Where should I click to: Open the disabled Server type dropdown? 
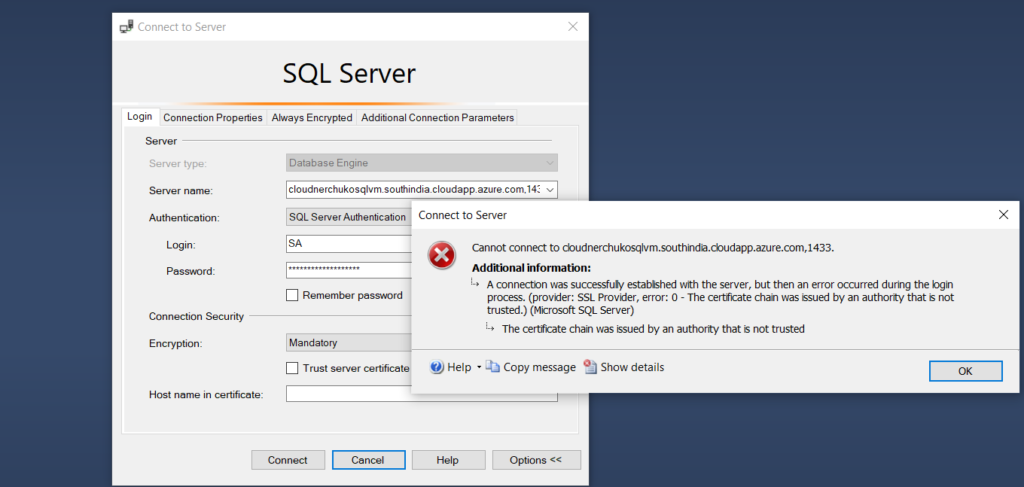pyautogui.click(x=422, y=163)
